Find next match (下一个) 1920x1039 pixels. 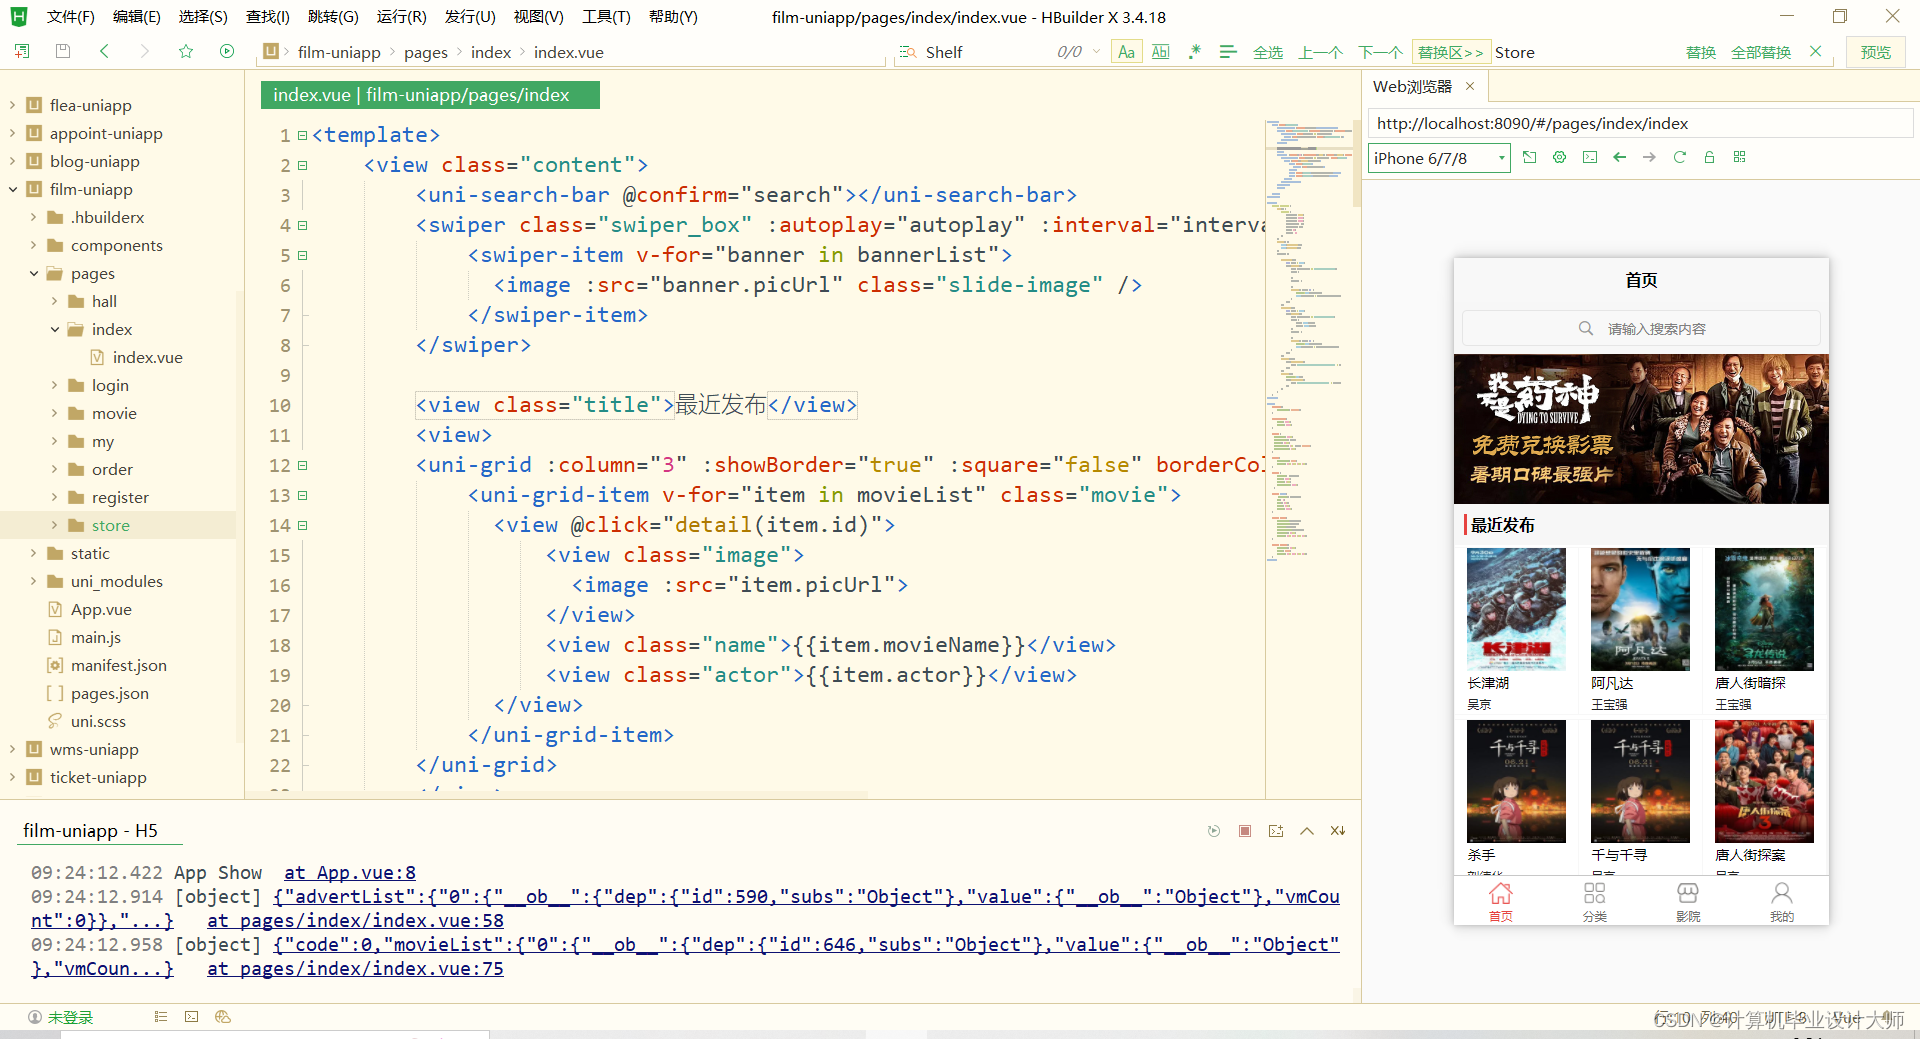click(1380, 52)
